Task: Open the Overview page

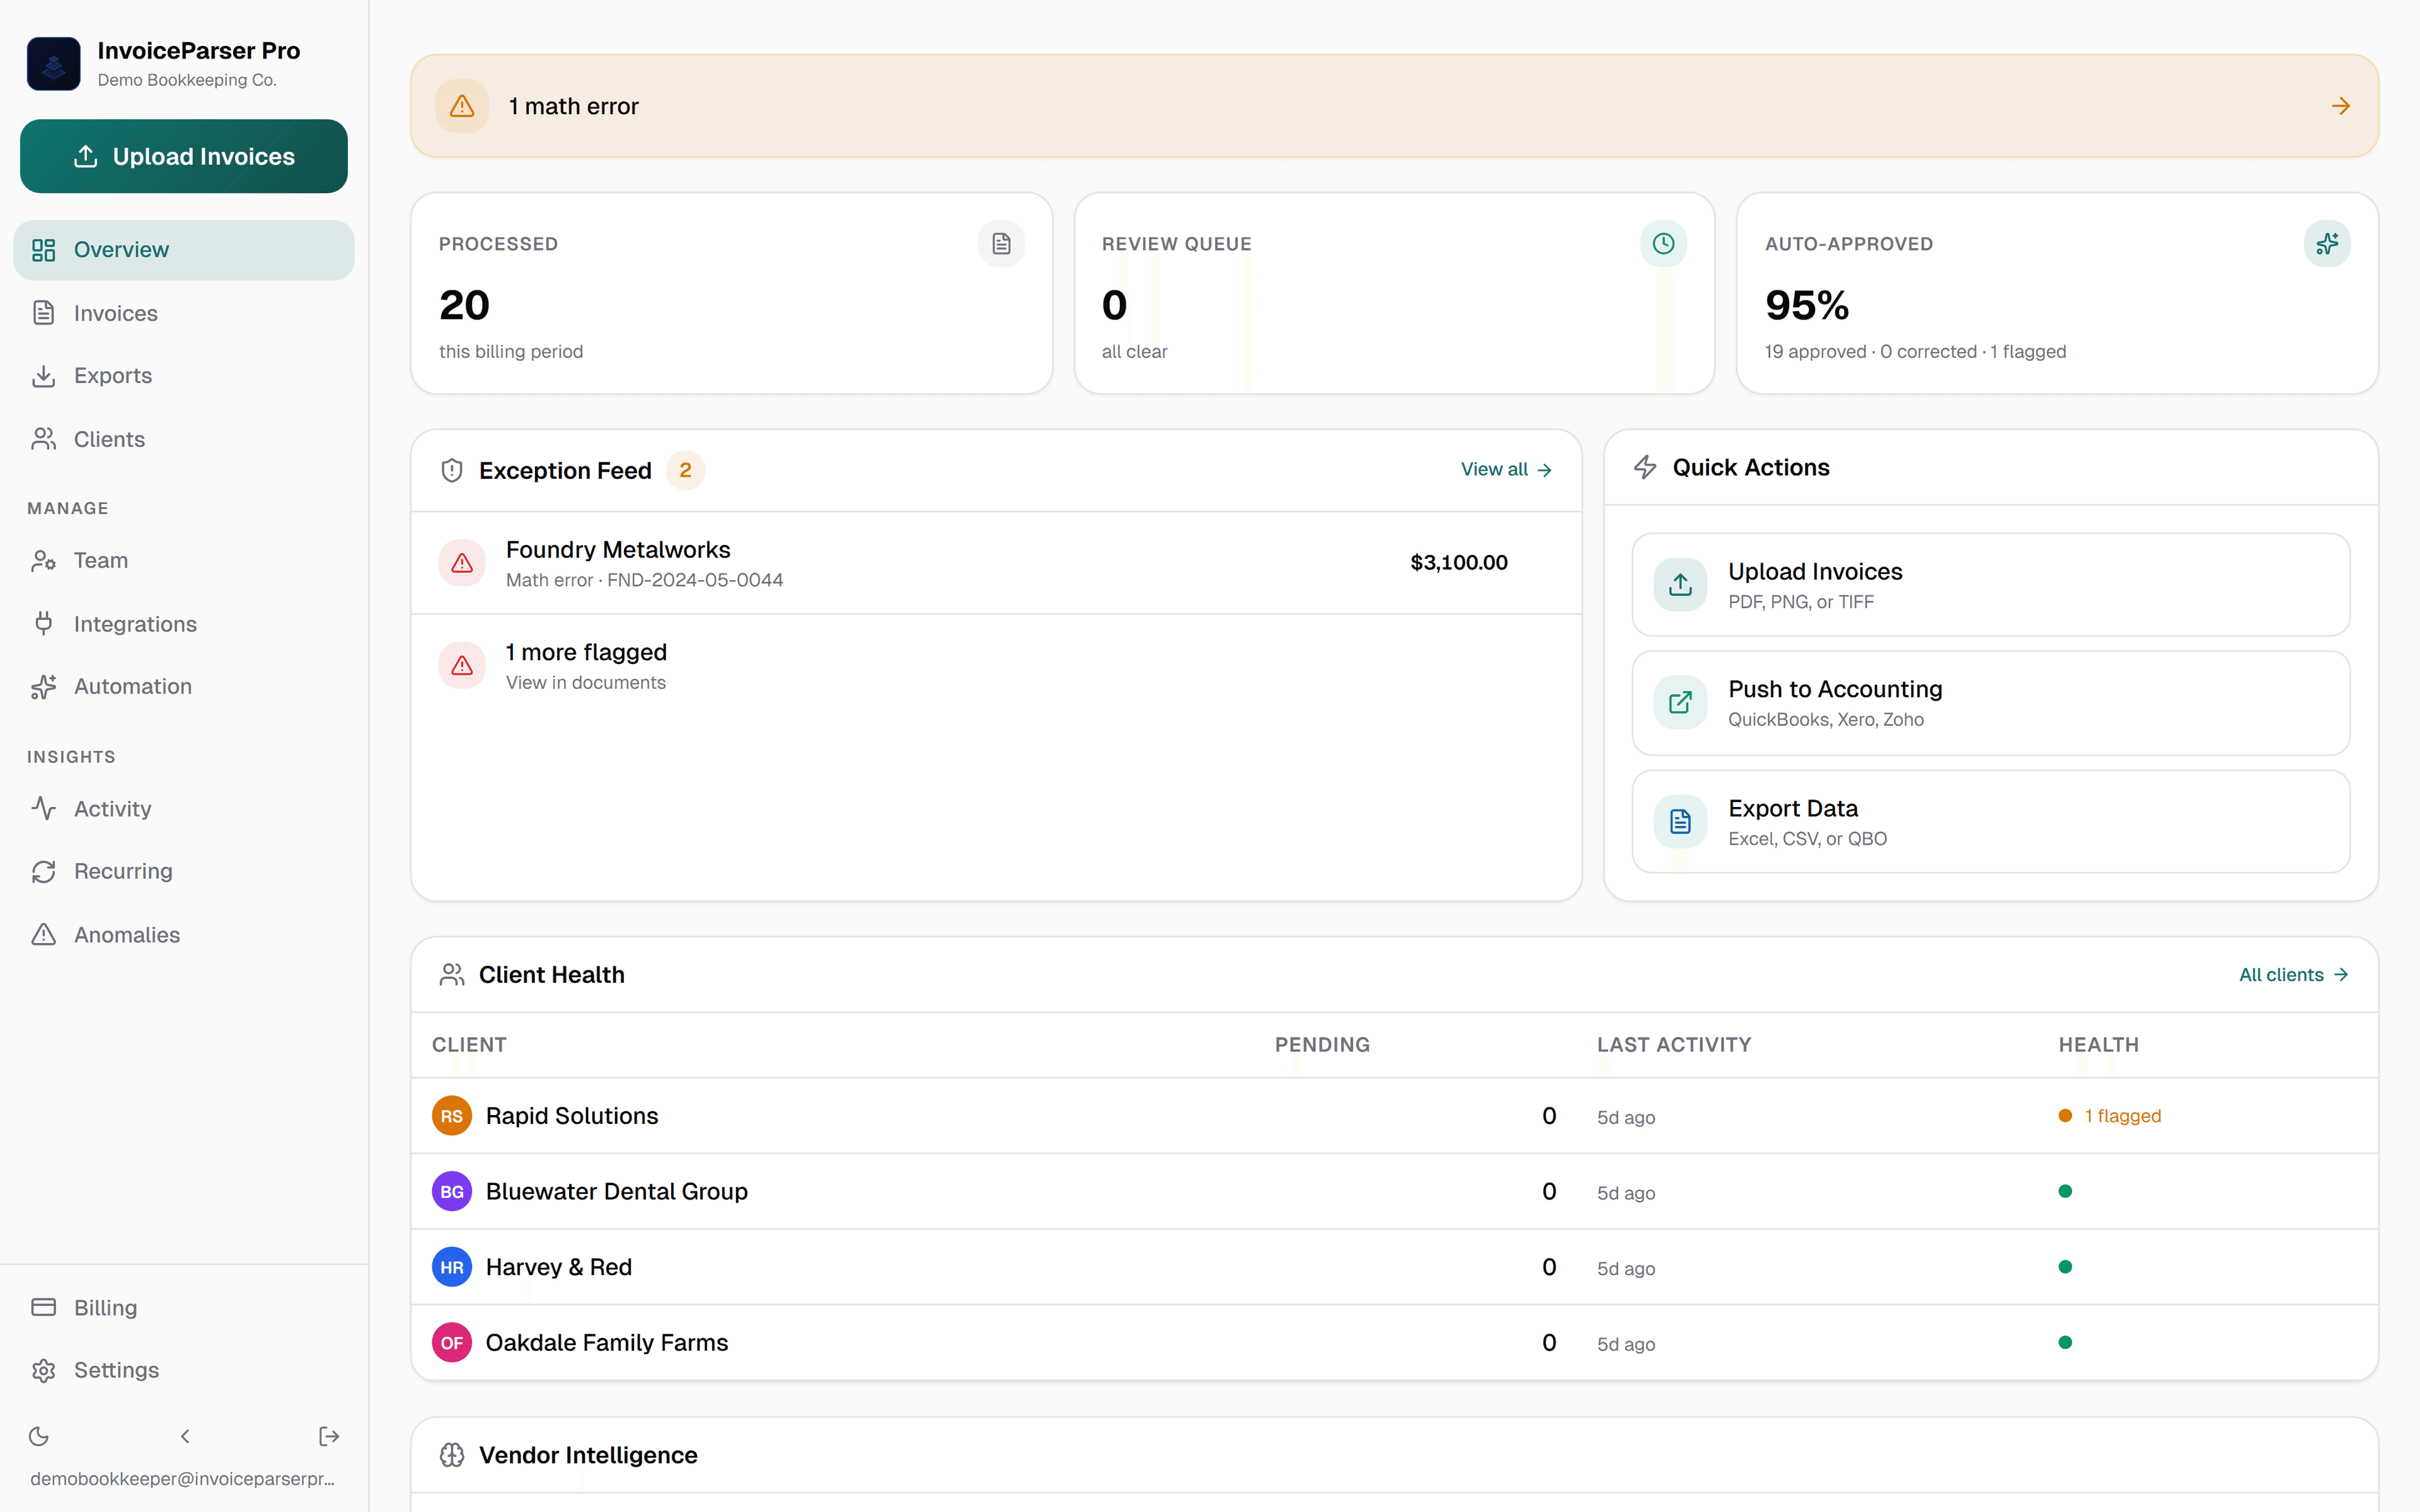Action: point(184,250)
